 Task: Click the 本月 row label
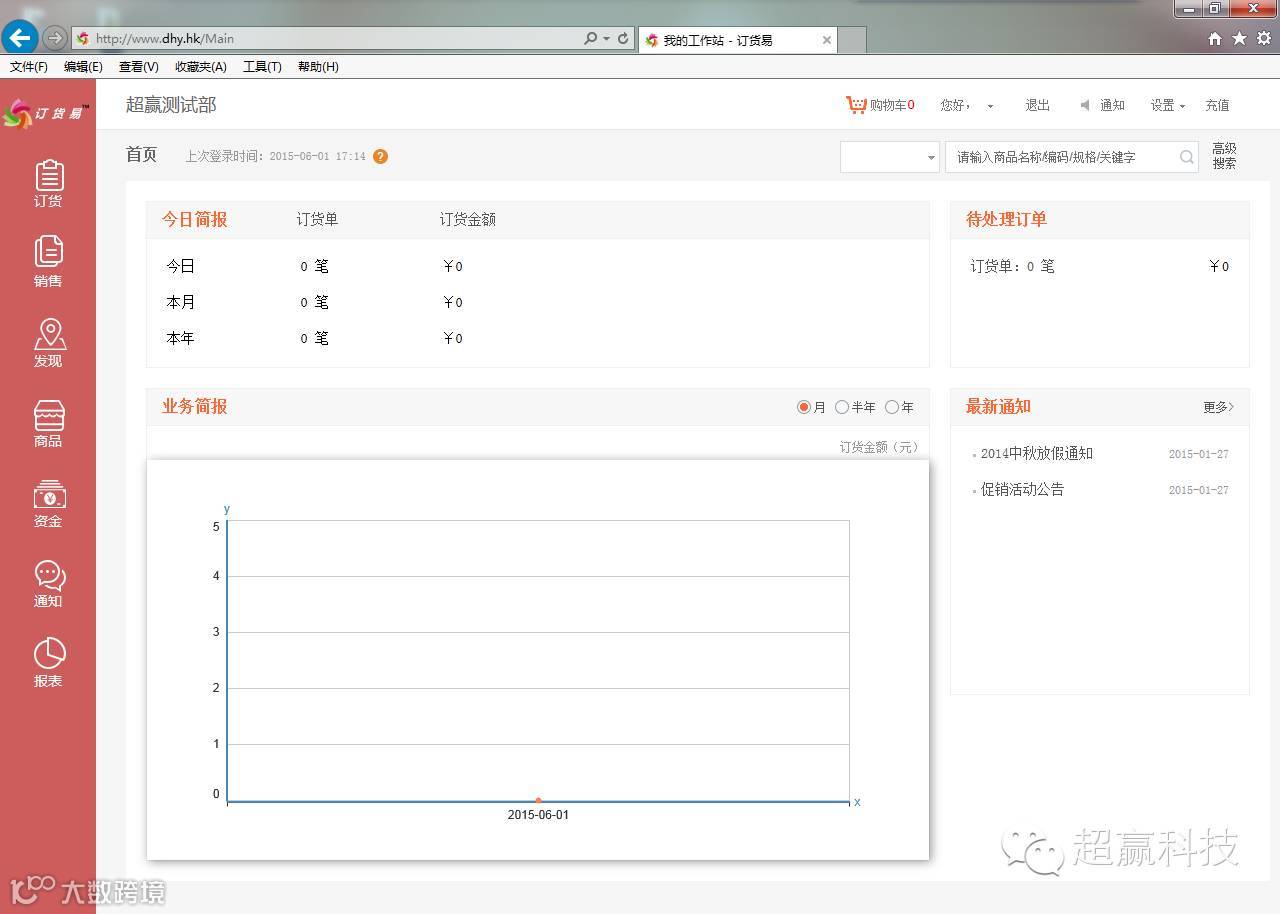180,302
